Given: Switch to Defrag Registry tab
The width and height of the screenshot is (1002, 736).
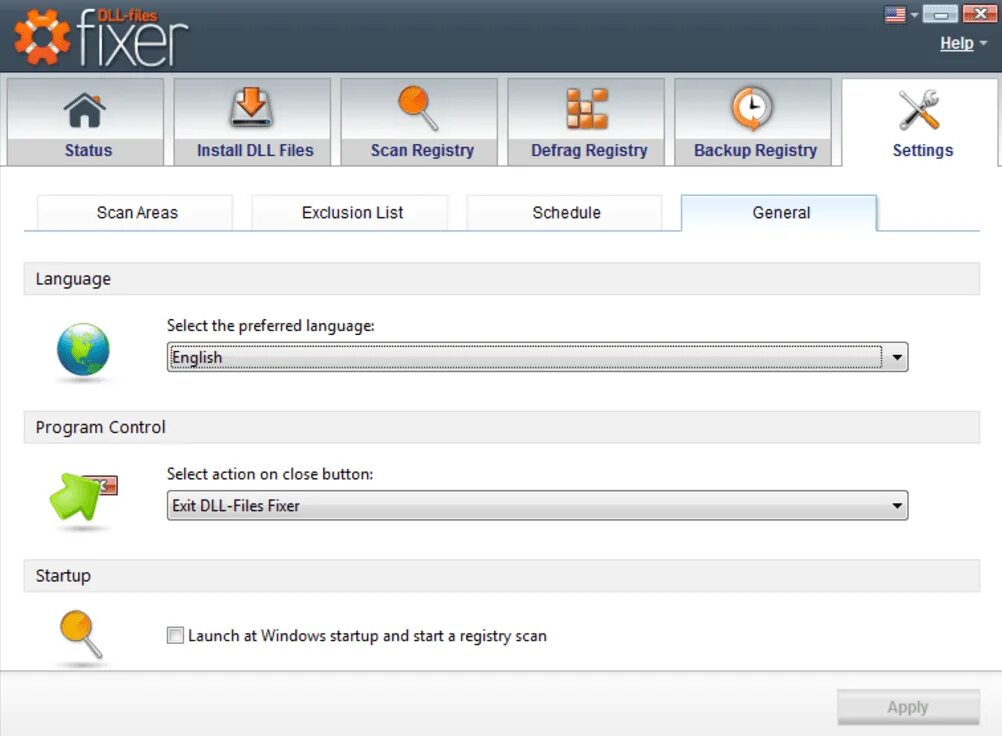Looking at the screenshot, I should (586, 121).
